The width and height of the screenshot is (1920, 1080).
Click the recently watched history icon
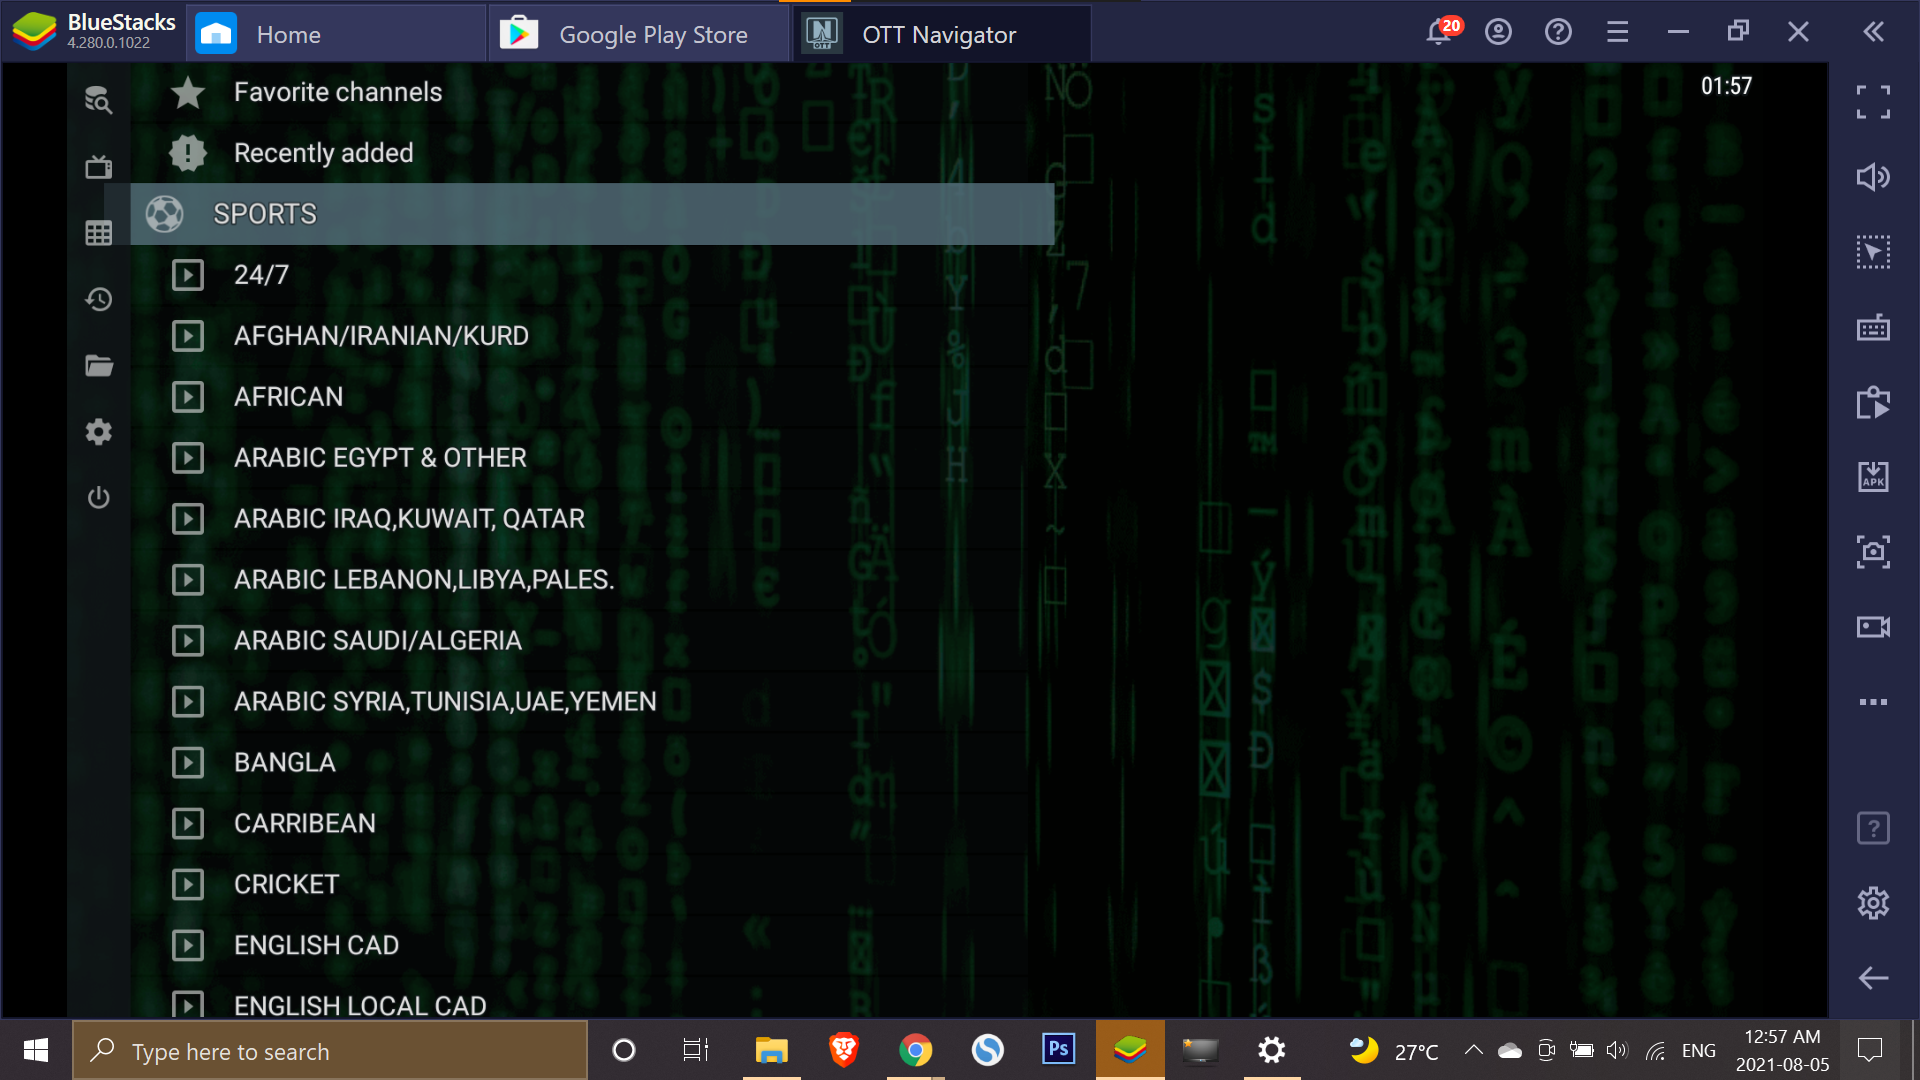(99, 299)
